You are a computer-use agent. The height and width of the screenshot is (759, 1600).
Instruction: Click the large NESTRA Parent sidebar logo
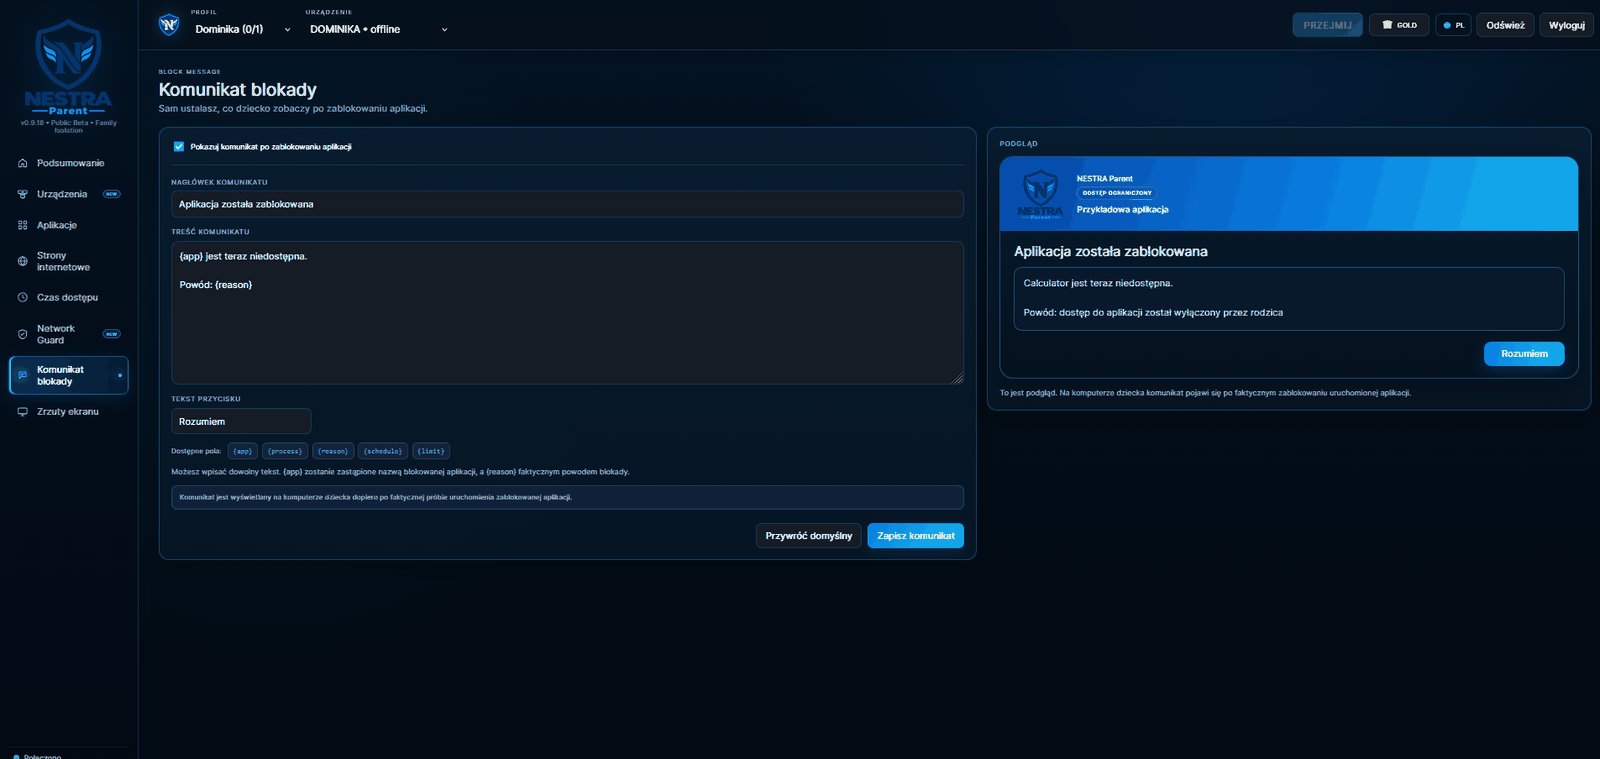click(68, 68)
